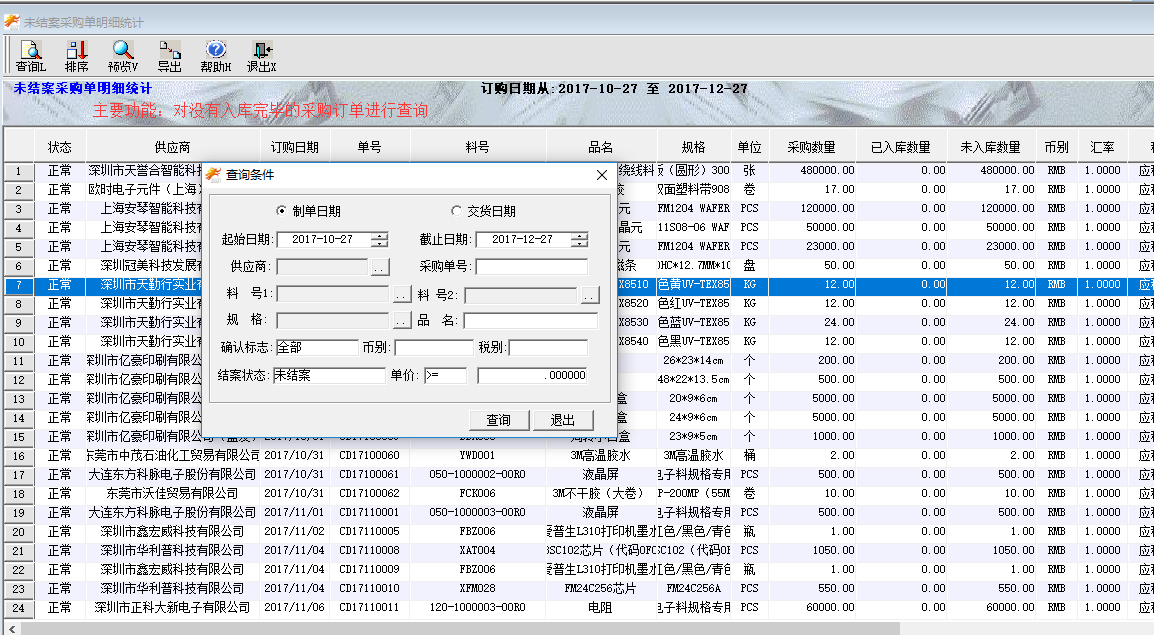Open 预览V print preview
The width and height of the screenshot is (1154, 635).
[x=122, y=56]
